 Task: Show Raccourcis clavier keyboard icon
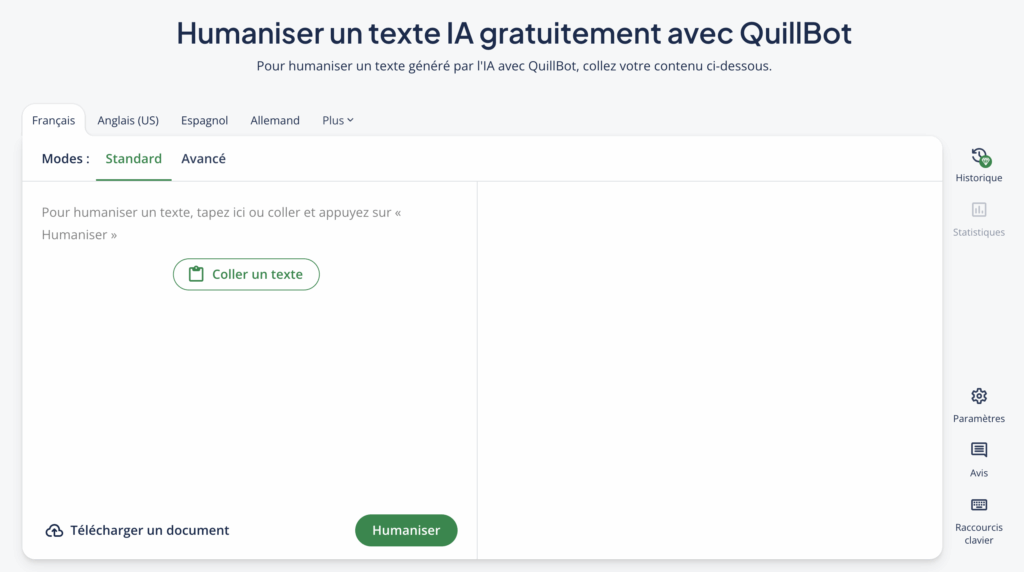(979, 505)
